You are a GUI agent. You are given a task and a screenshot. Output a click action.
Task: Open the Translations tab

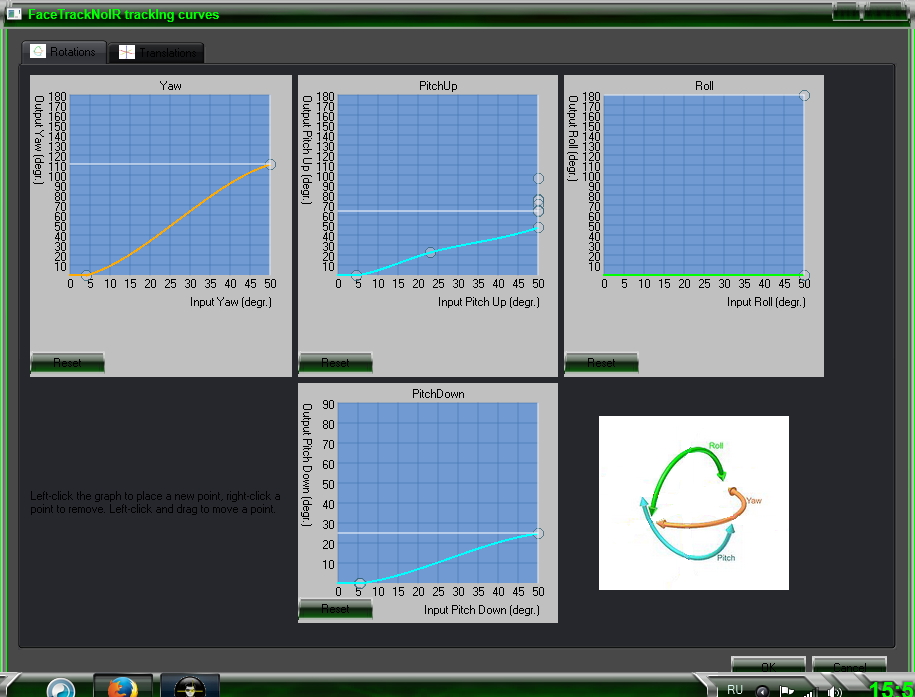coord(156,53)
